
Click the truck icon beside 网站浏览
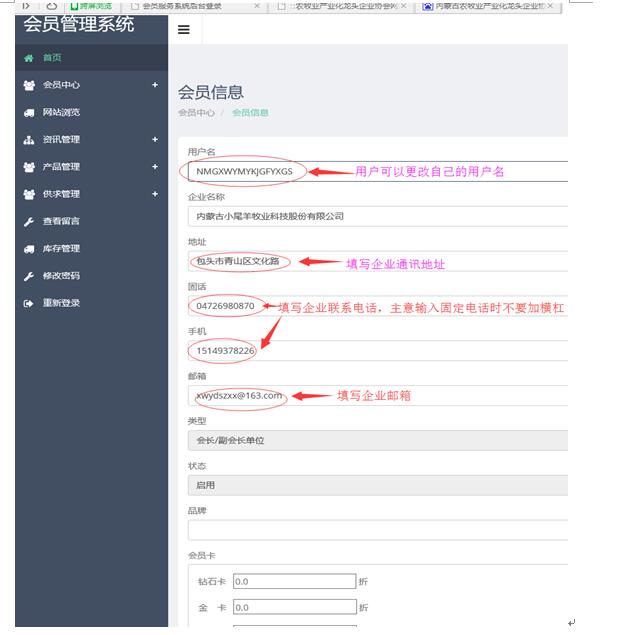tap(28, 113)
